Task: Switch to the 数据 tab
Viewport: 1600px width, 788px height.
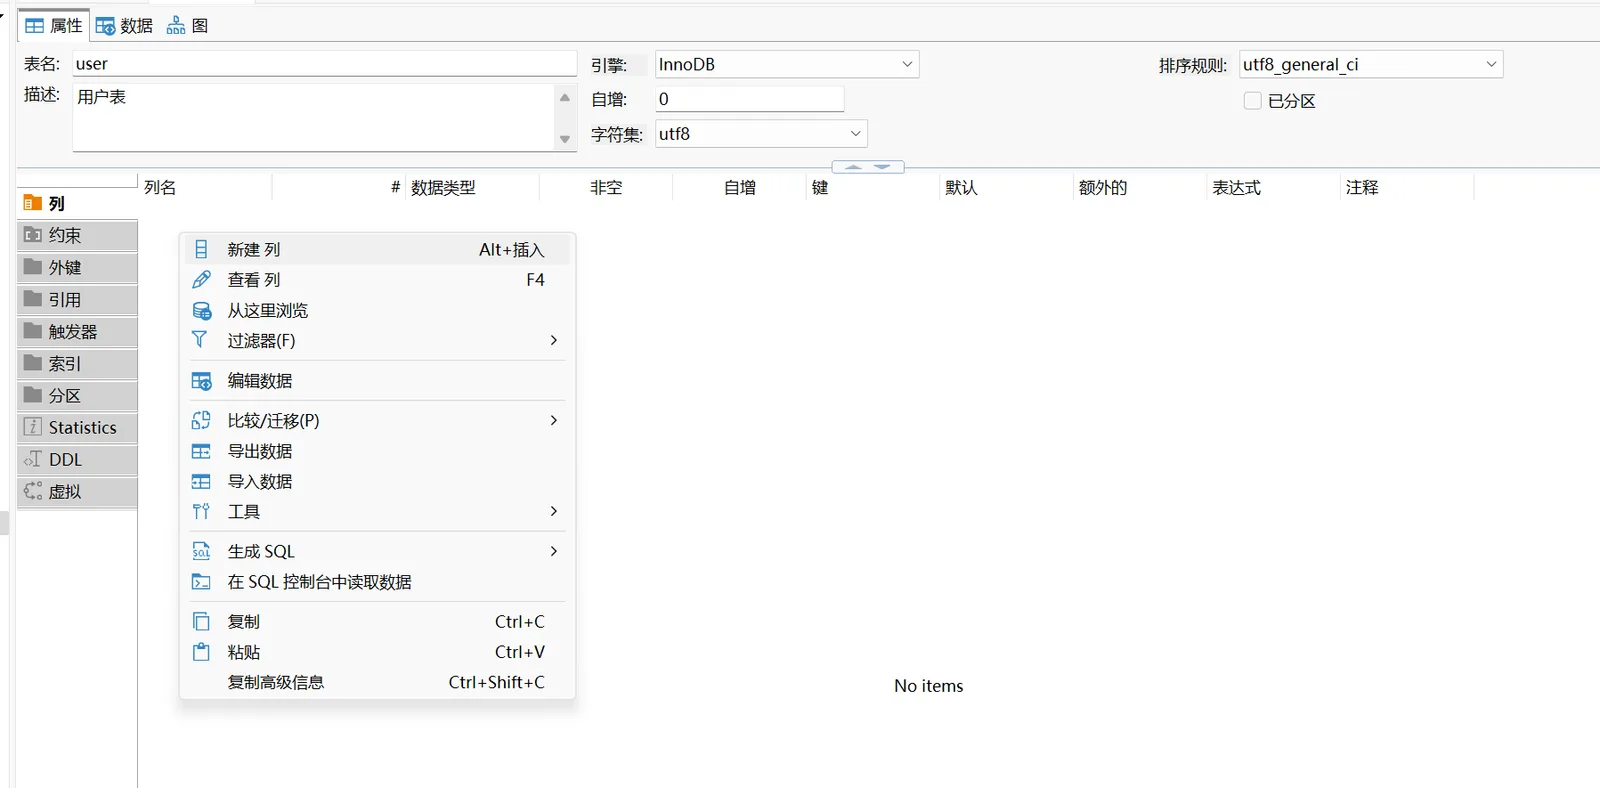Action: (124, 26)
